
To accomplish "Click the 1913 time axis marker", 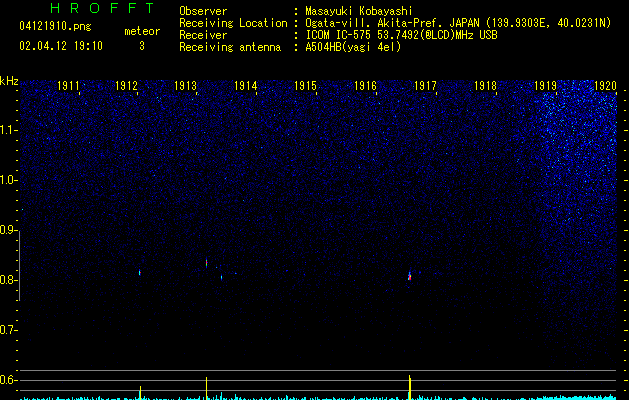I will (x=186, y=86).
